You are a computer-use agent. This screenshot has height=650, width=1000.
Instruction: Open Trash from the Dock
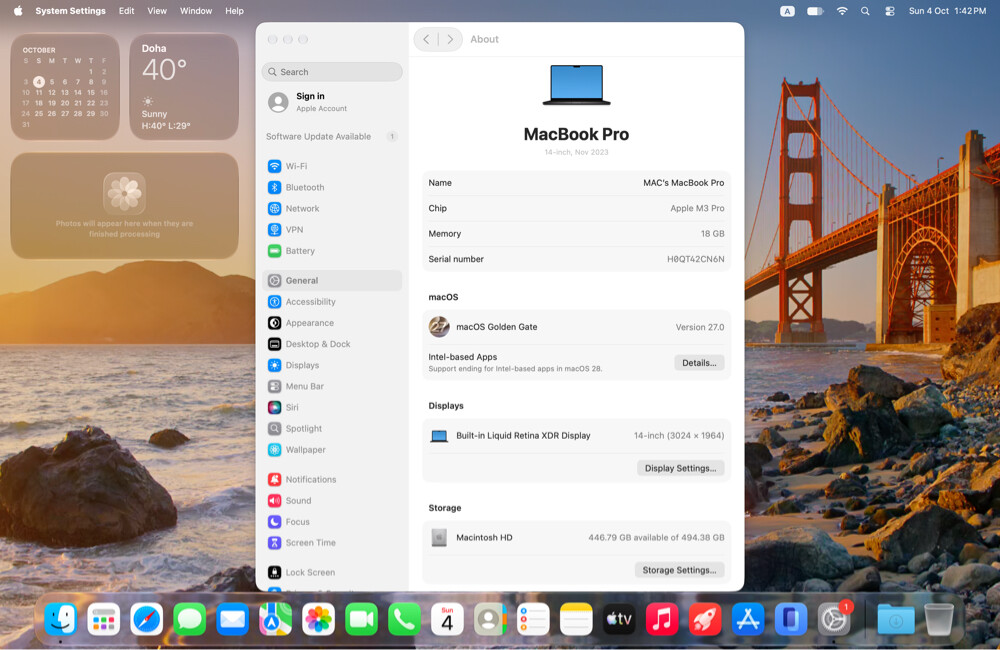(939, 619)
